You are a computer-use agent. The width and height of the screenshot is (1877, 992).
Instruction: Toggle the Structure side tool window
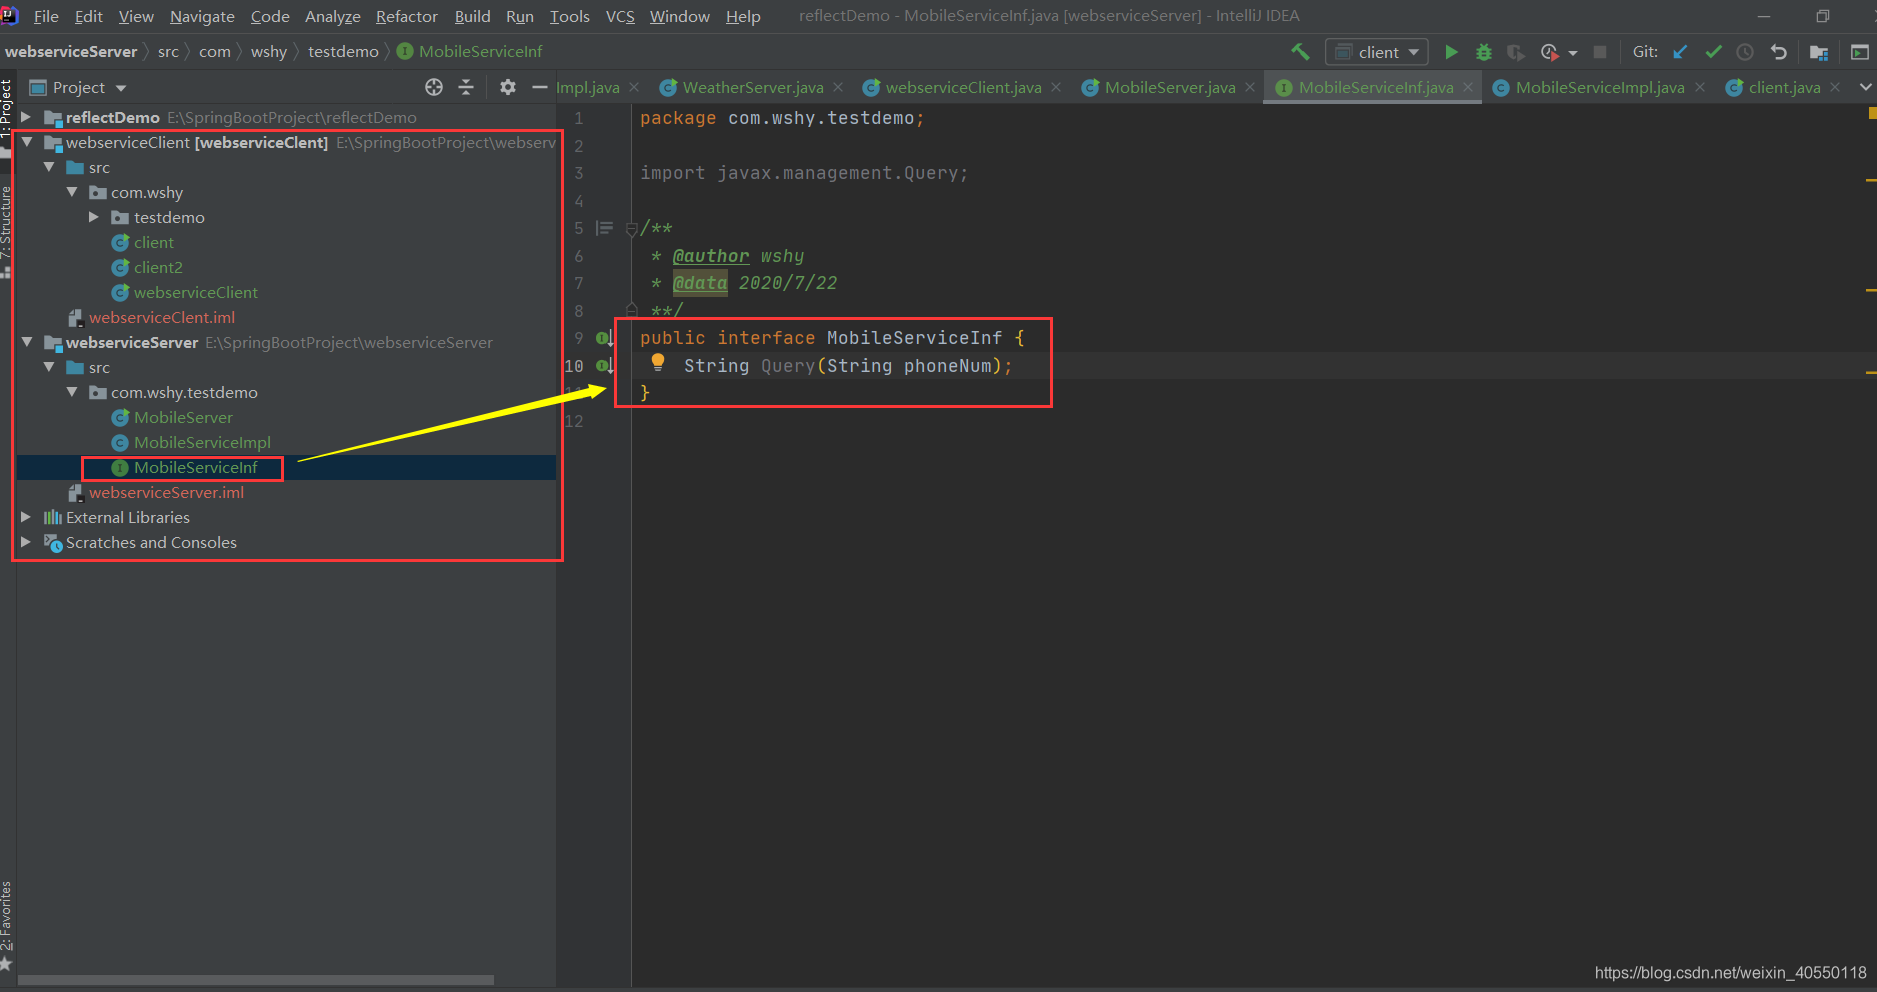(7, 232)
